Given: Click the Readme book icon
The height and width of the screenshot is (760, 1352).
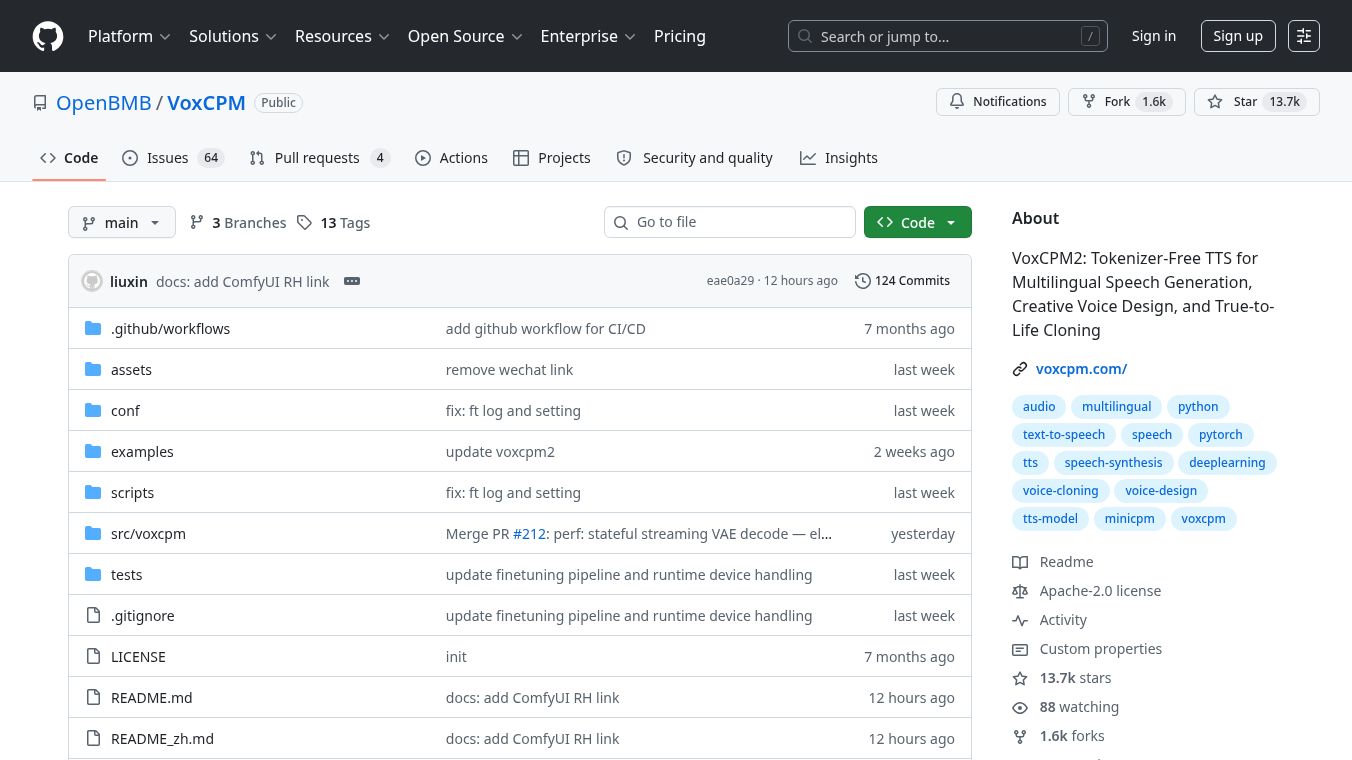Looking at the screenshot, I should click(1020, 562).
